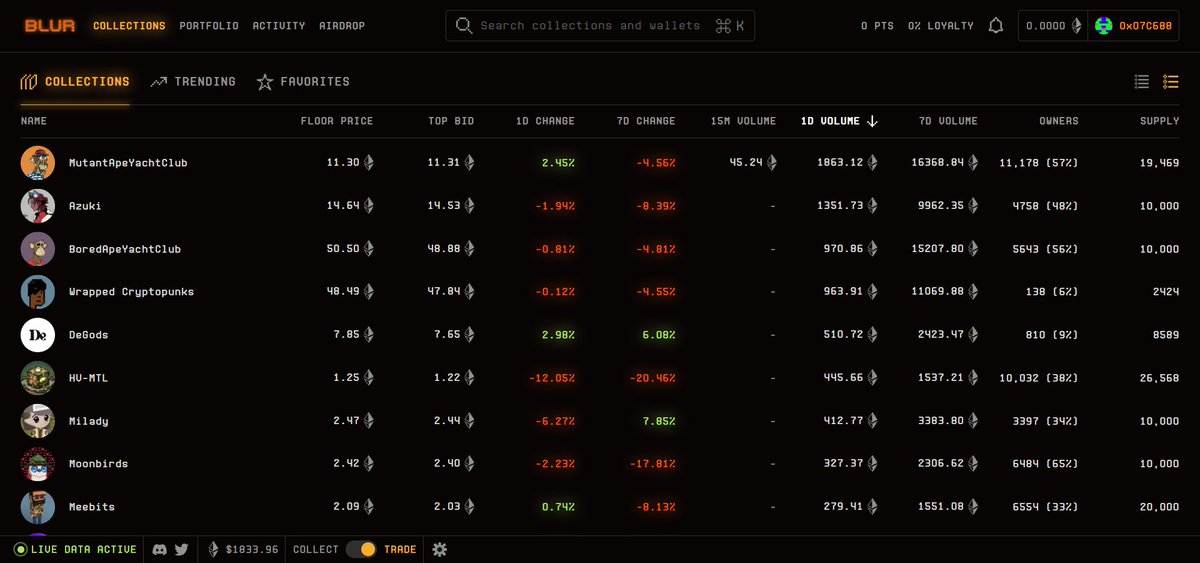Open MutantApeYachtClub collection name

tap(128, 163)
